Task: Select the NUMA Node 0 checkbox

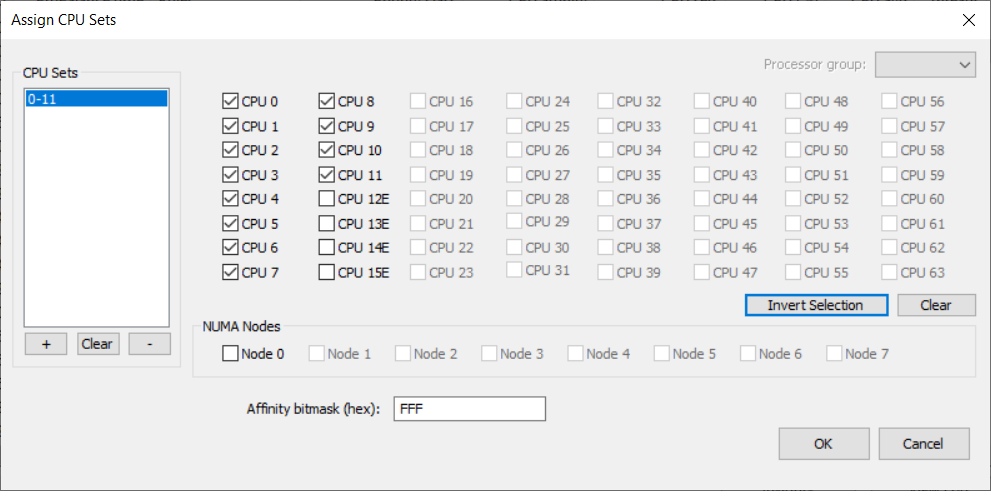Action: [x=231, y=353]
